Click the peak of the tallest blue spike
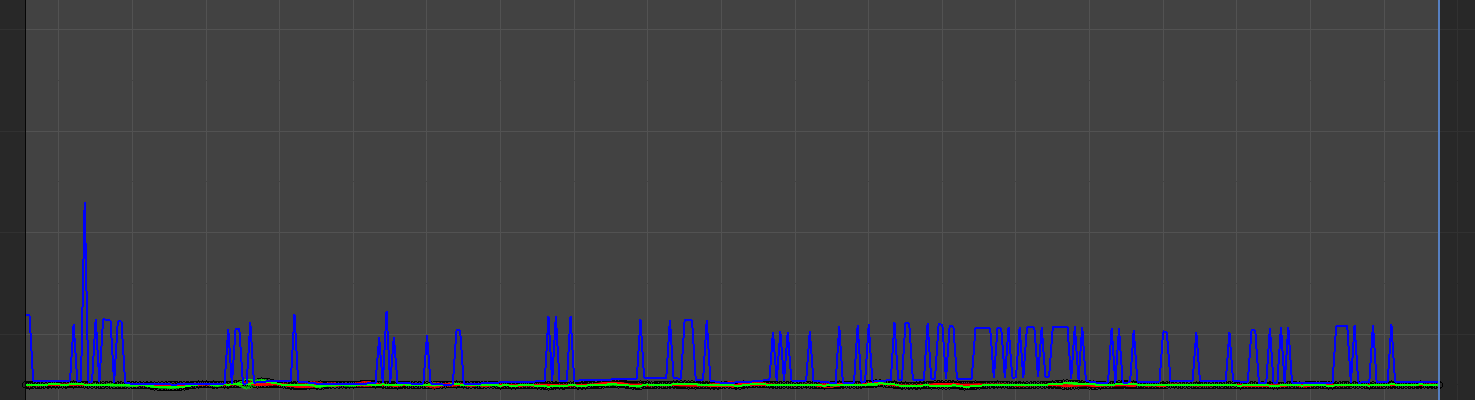Image resolution: width=1475 pixels, height=400 pixels. [85, 204]
